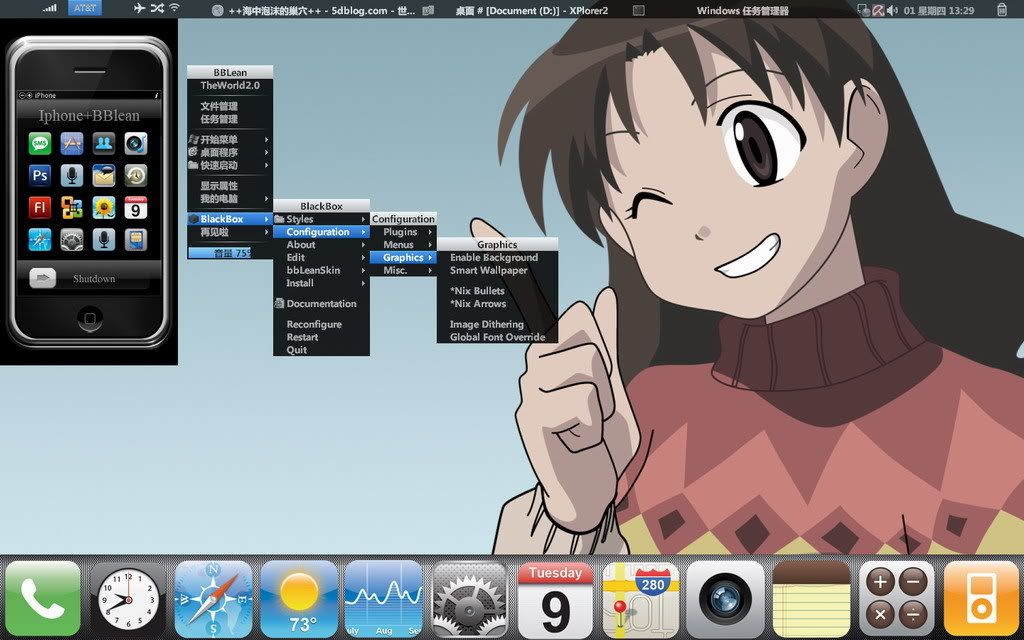This screenshot has width=1024, height=640.
Task: Expand the 快速启动 submenu
Action: click(x=230, y=165)
